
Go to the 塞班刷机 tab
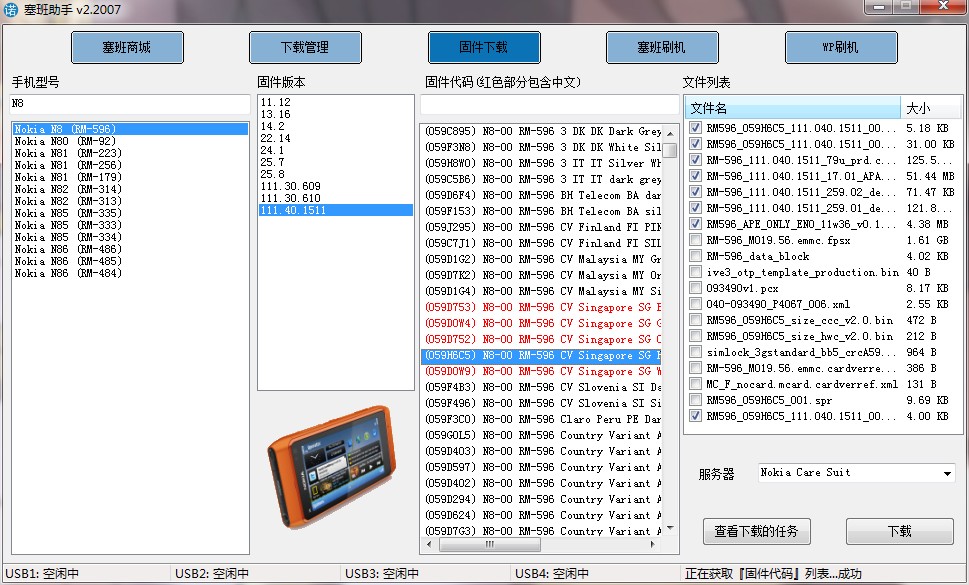[662, 48]
